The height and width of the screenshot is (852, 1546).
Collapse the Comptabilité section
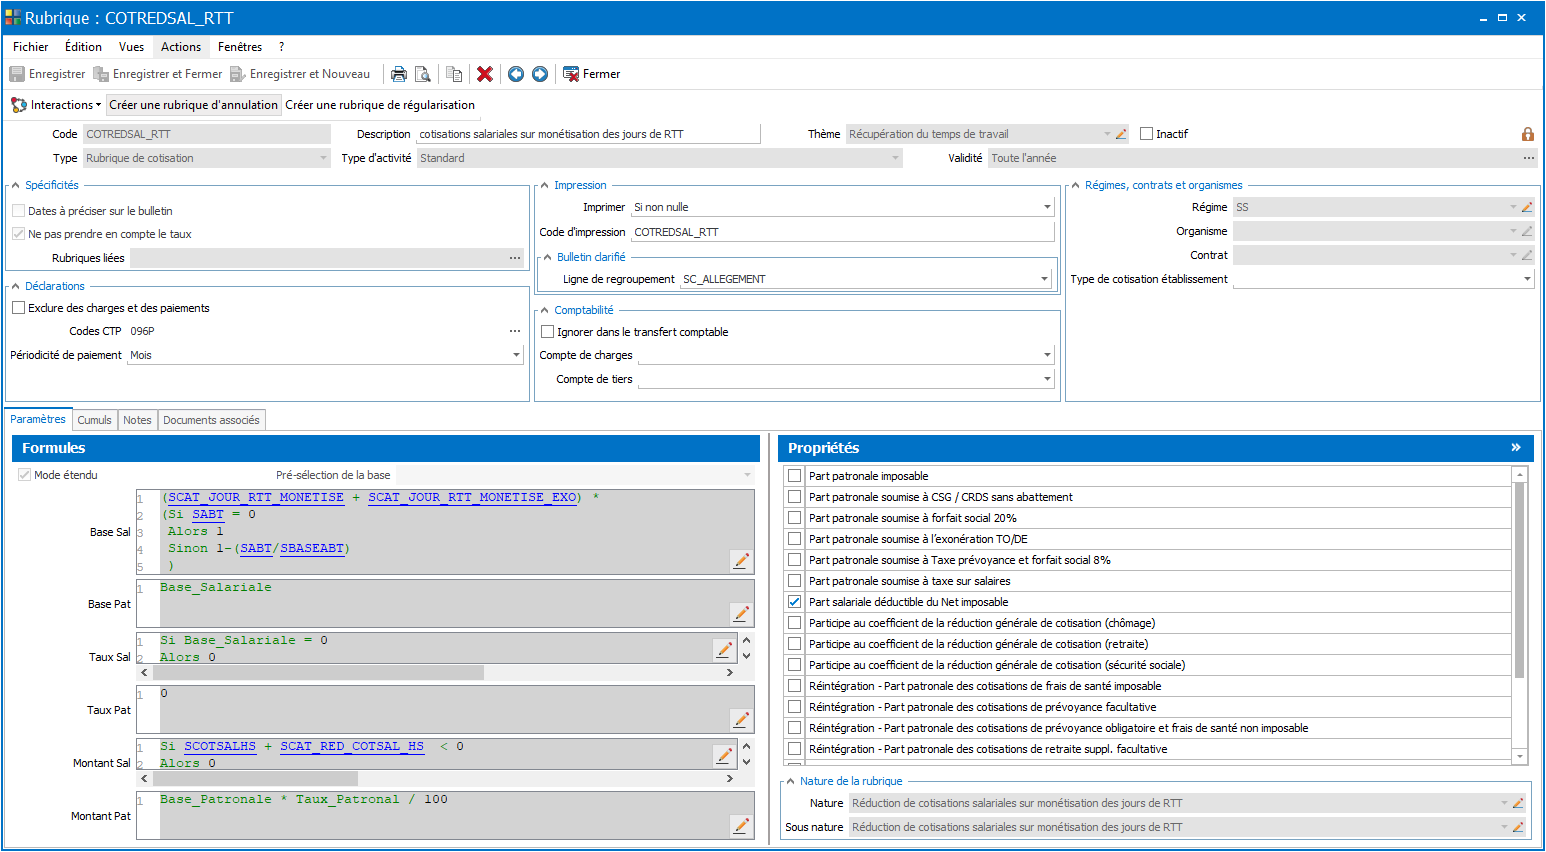(x=545, y=311)
